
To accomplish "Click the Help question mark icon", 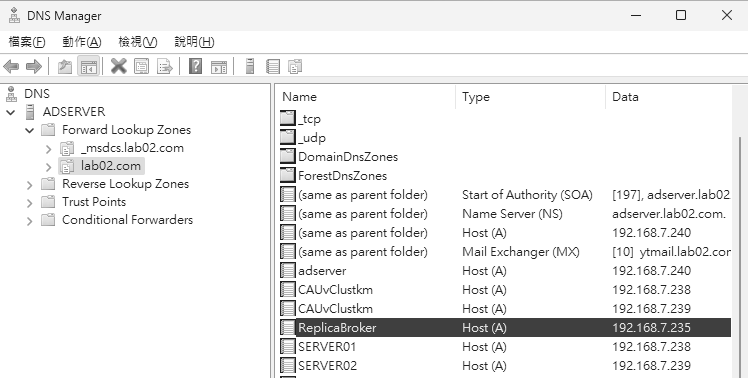I will [196, 66].
